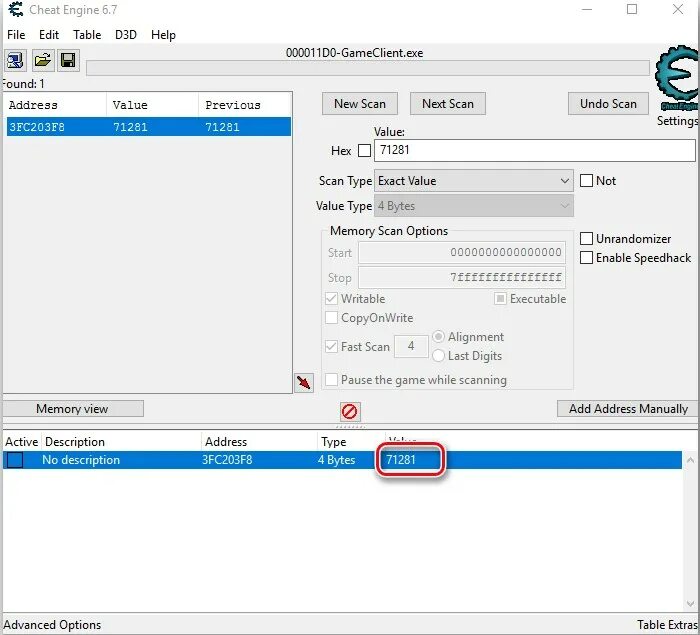Click the red clear address list icon

pos(349,411)
